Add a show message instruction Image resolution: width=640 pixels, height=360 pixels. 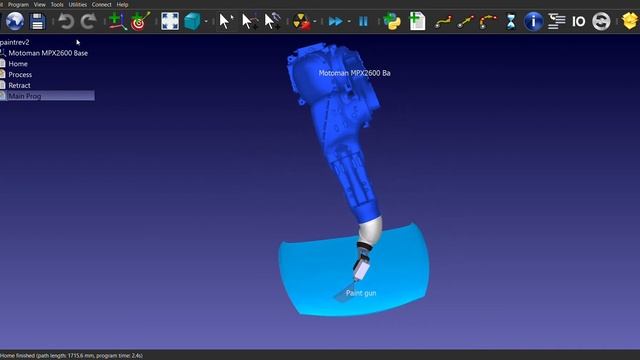coord(533,21)
